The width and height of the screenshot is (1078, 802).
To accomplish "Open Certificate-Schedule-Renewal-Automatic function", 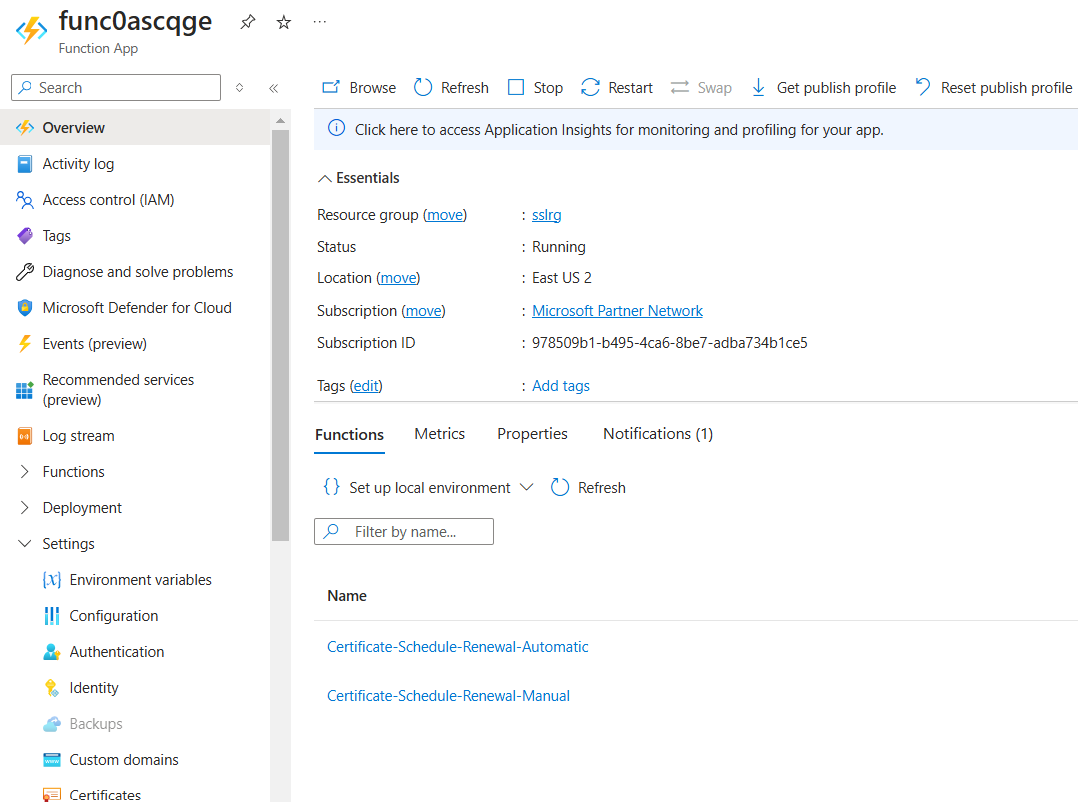I will tap(458, 647).
